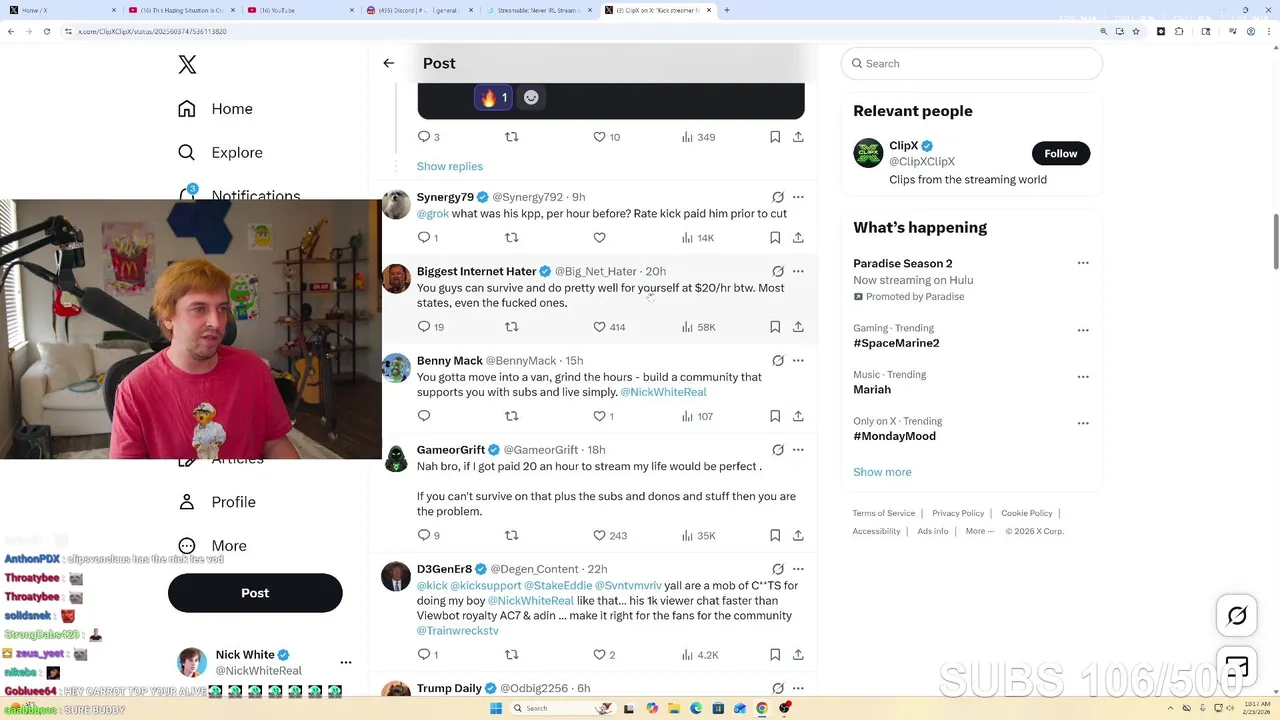Image resolution: width=1280 pixels, height=720 pixels.
Task: Share Synergy79's post
Action: (798, 237)
